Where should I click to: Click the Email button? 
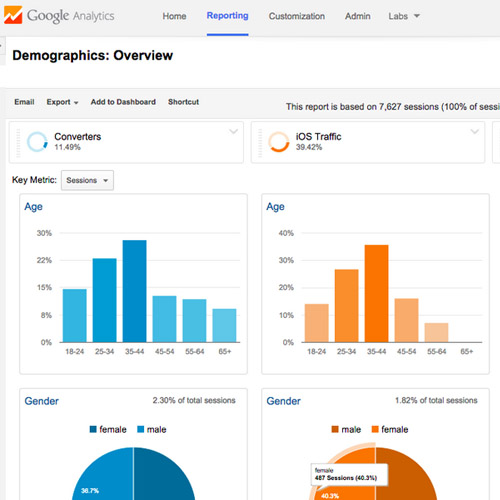[24, 102]
